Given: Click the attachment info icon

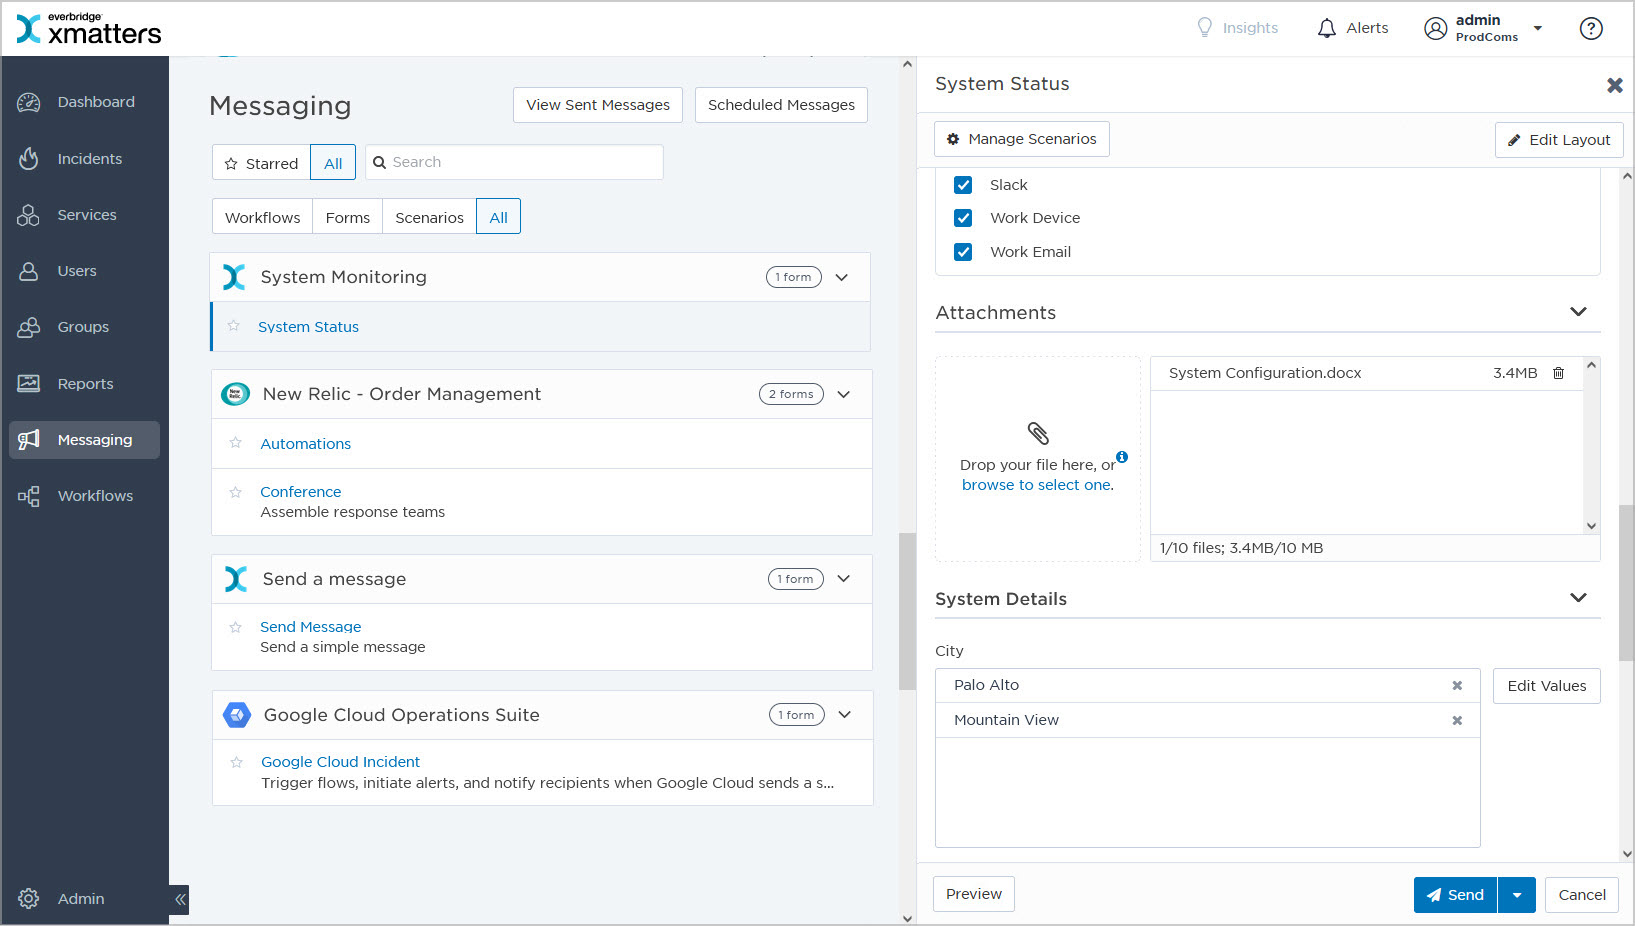Looking at the screenshot, I should coord(1122,457).
